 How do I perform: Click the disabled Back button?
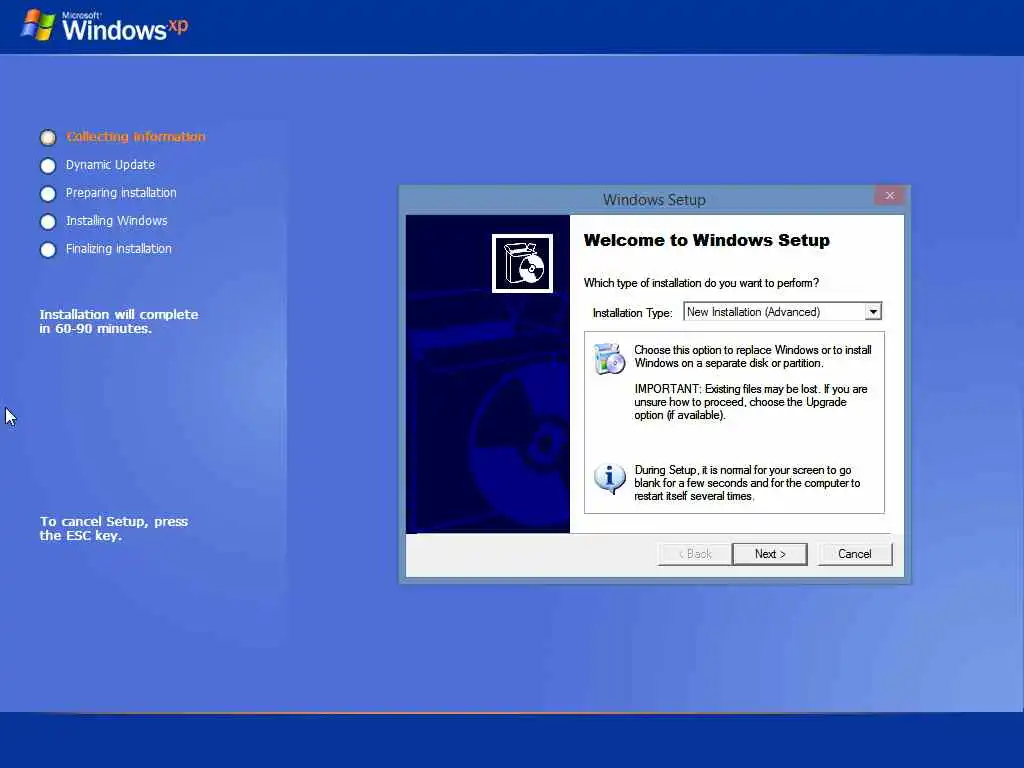(x=694, y=554)
